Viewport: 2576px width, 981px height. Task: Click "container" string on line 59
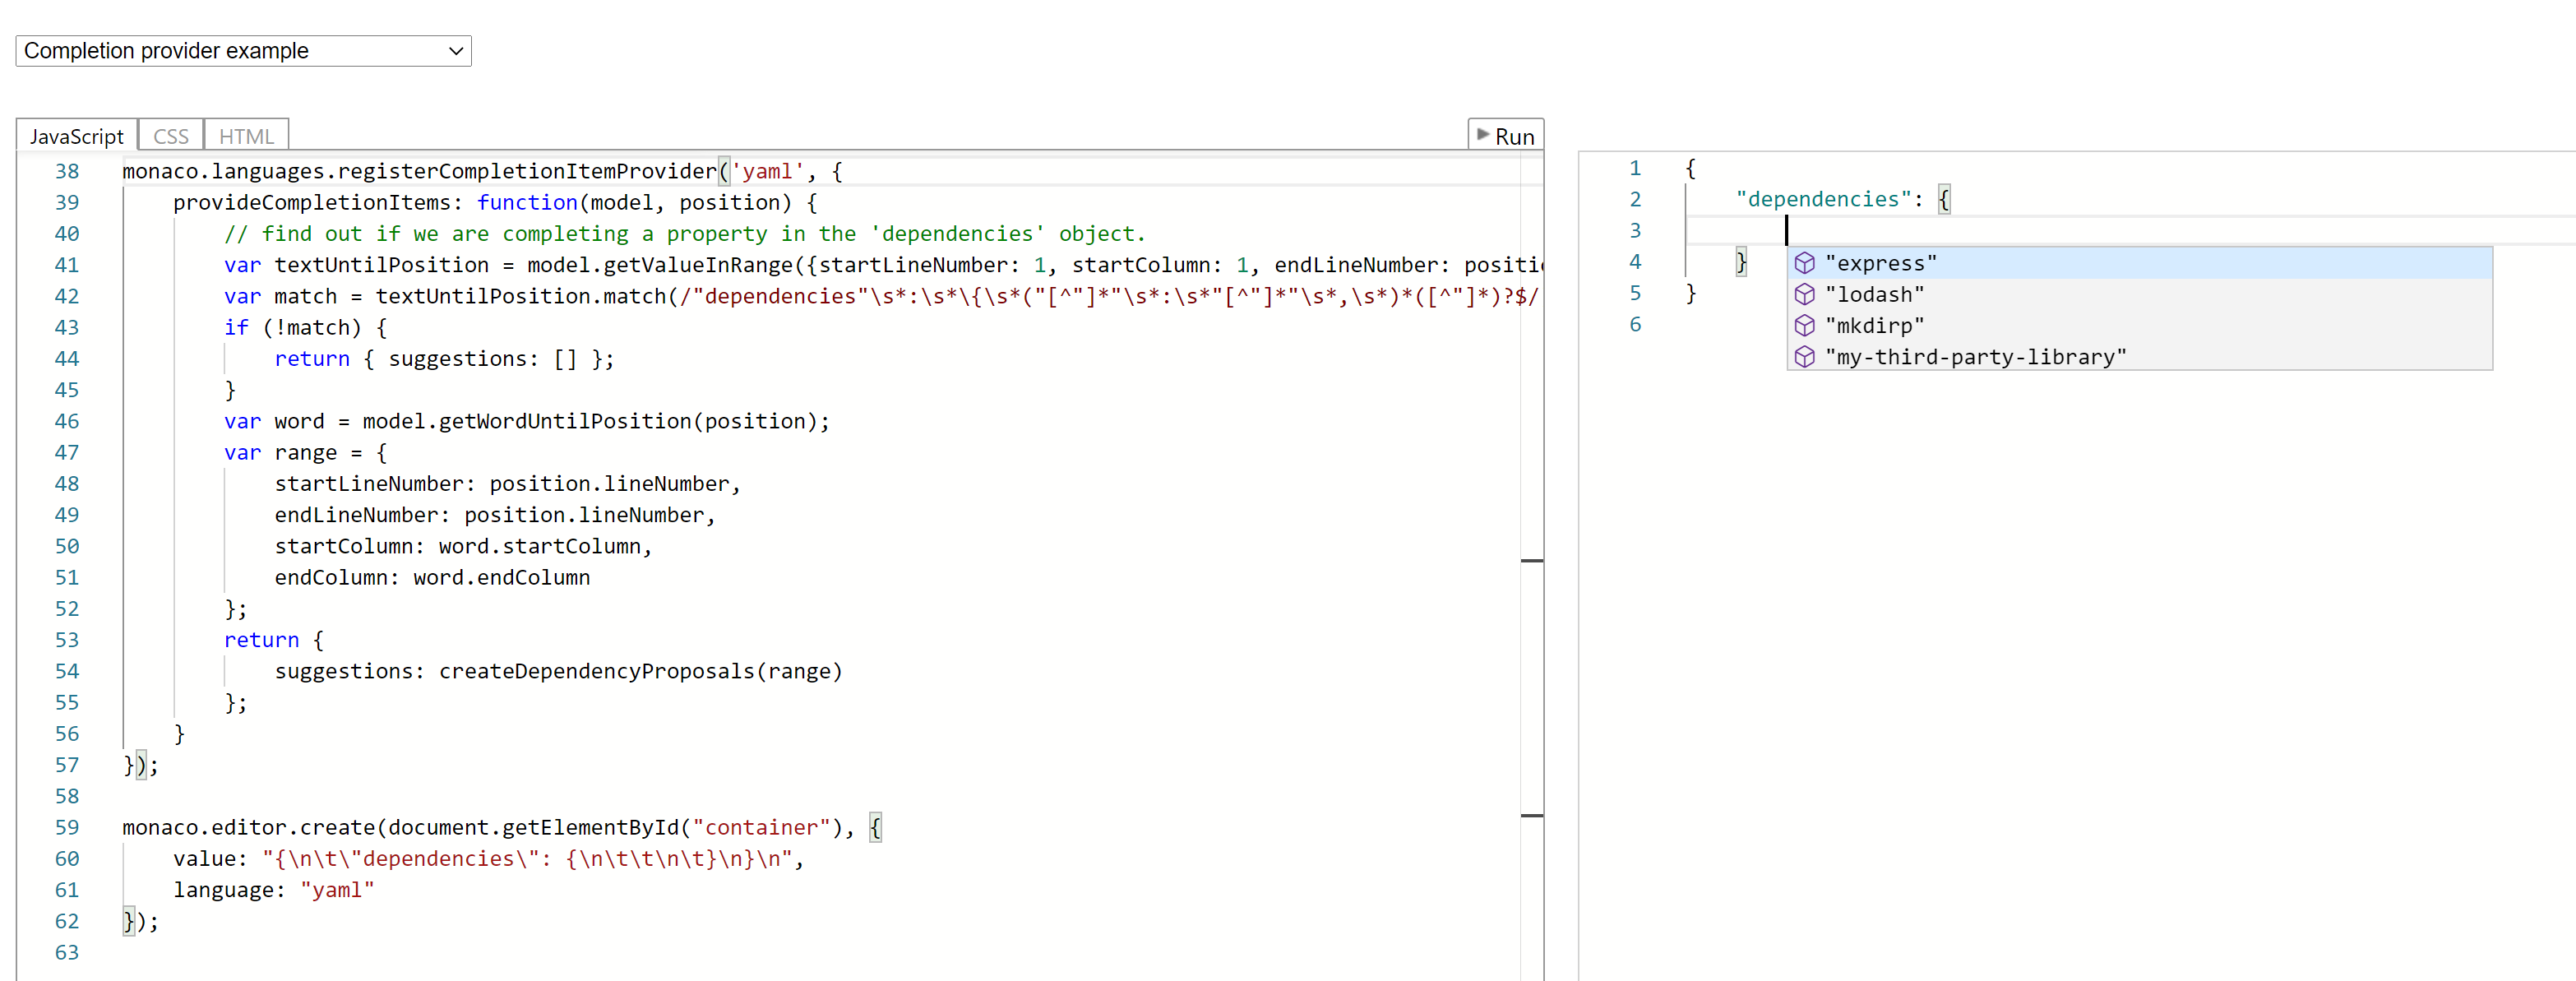tap(761, 827)
